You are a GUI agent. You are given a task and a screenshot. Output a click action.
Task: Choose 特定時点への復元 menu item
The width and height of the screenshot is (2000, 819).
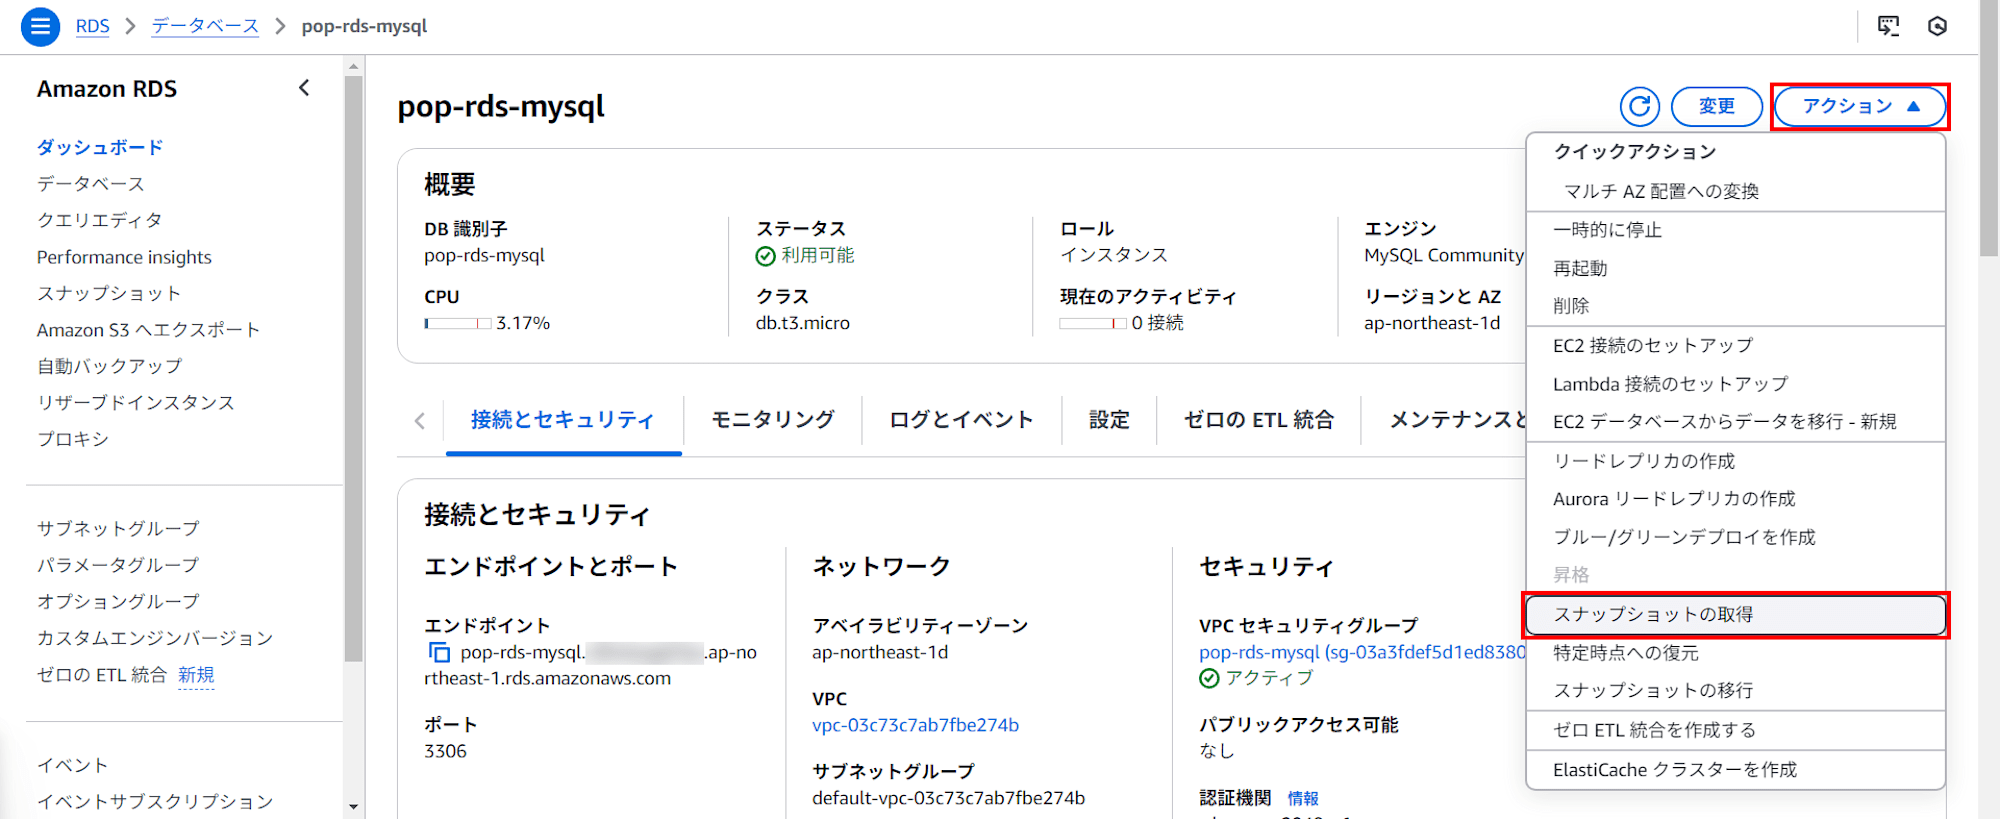tap(1736, 653)
